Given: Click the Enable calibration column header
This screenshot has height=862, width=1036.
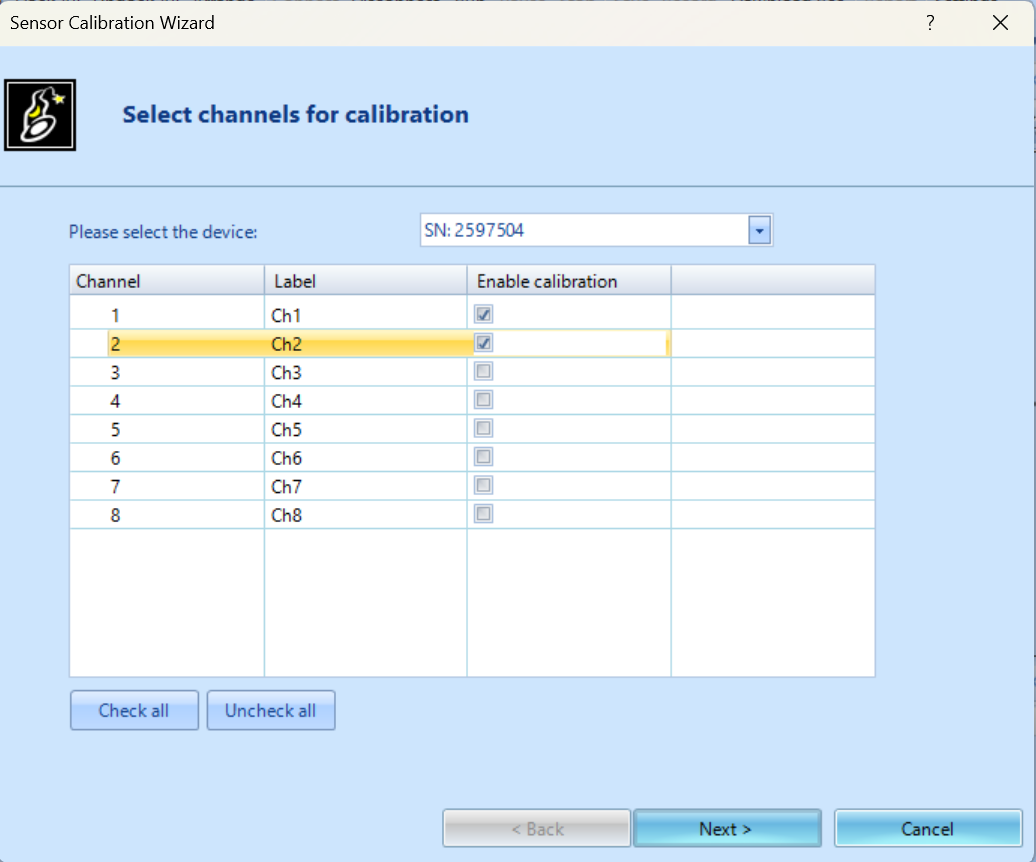Looking at the screenshot, I should tap(568, 281).
